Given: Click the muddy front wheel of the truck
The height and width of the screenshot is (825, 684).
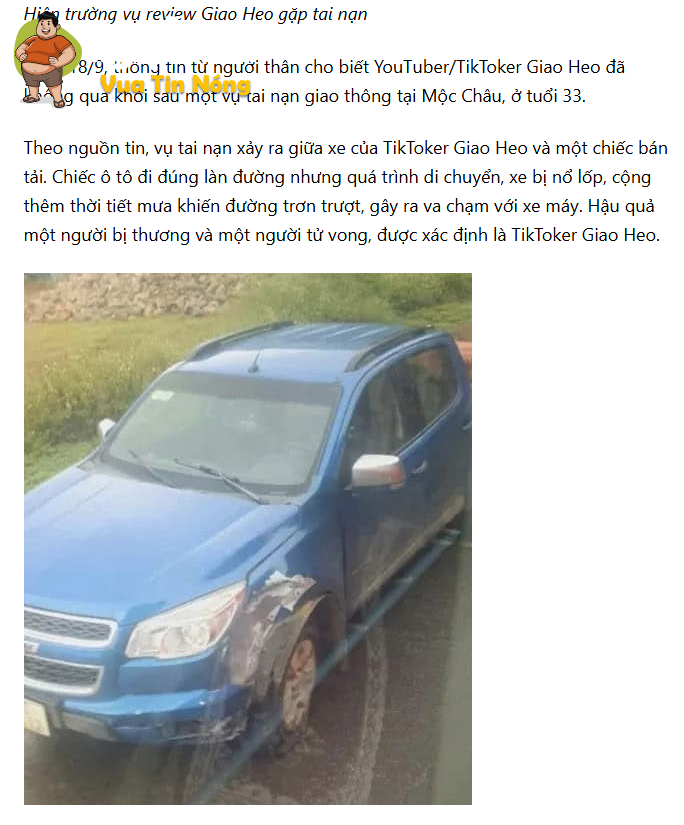Looking at the screenshot, I should pyautogui.click(x=298, y=681).
